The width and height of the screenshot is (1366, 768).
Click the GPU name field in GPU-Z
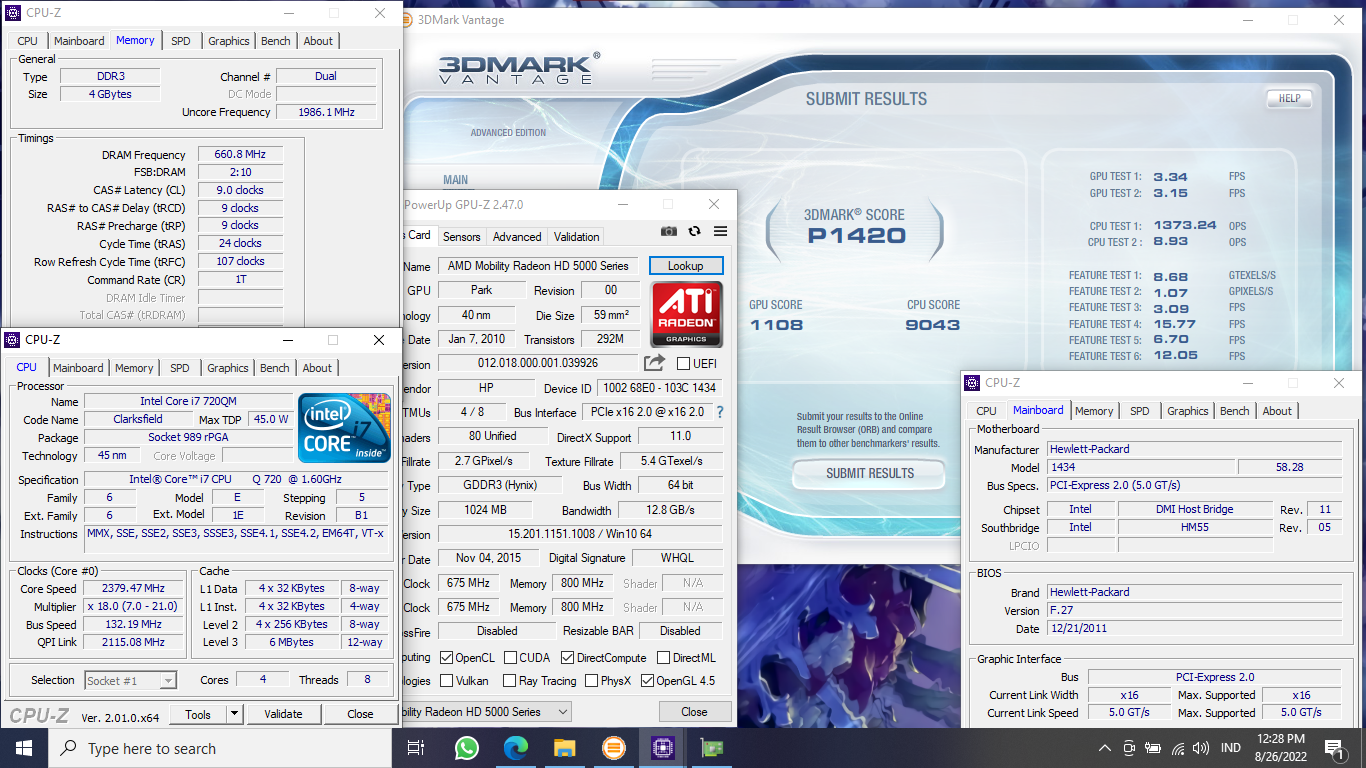pos(538,266)
